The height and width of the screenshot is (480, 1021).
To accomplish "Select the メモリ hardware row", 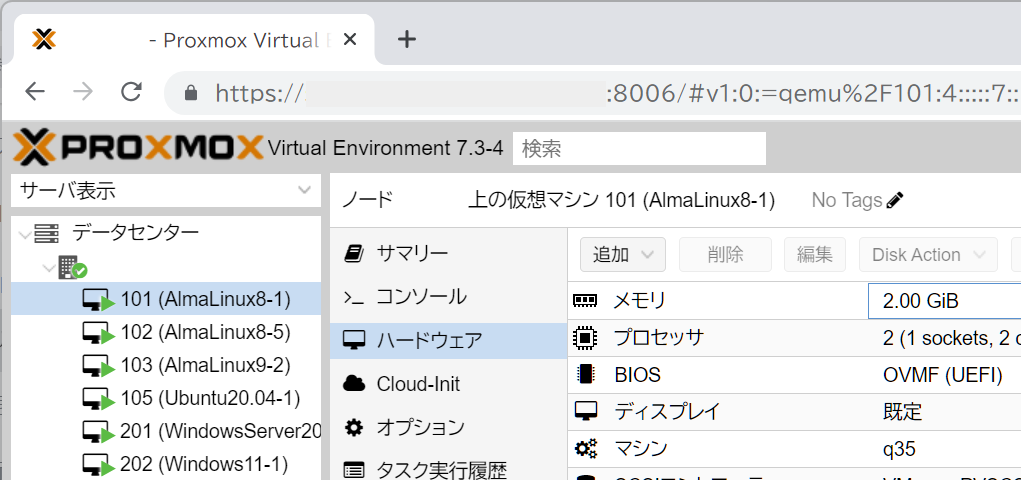I will 794,301.
